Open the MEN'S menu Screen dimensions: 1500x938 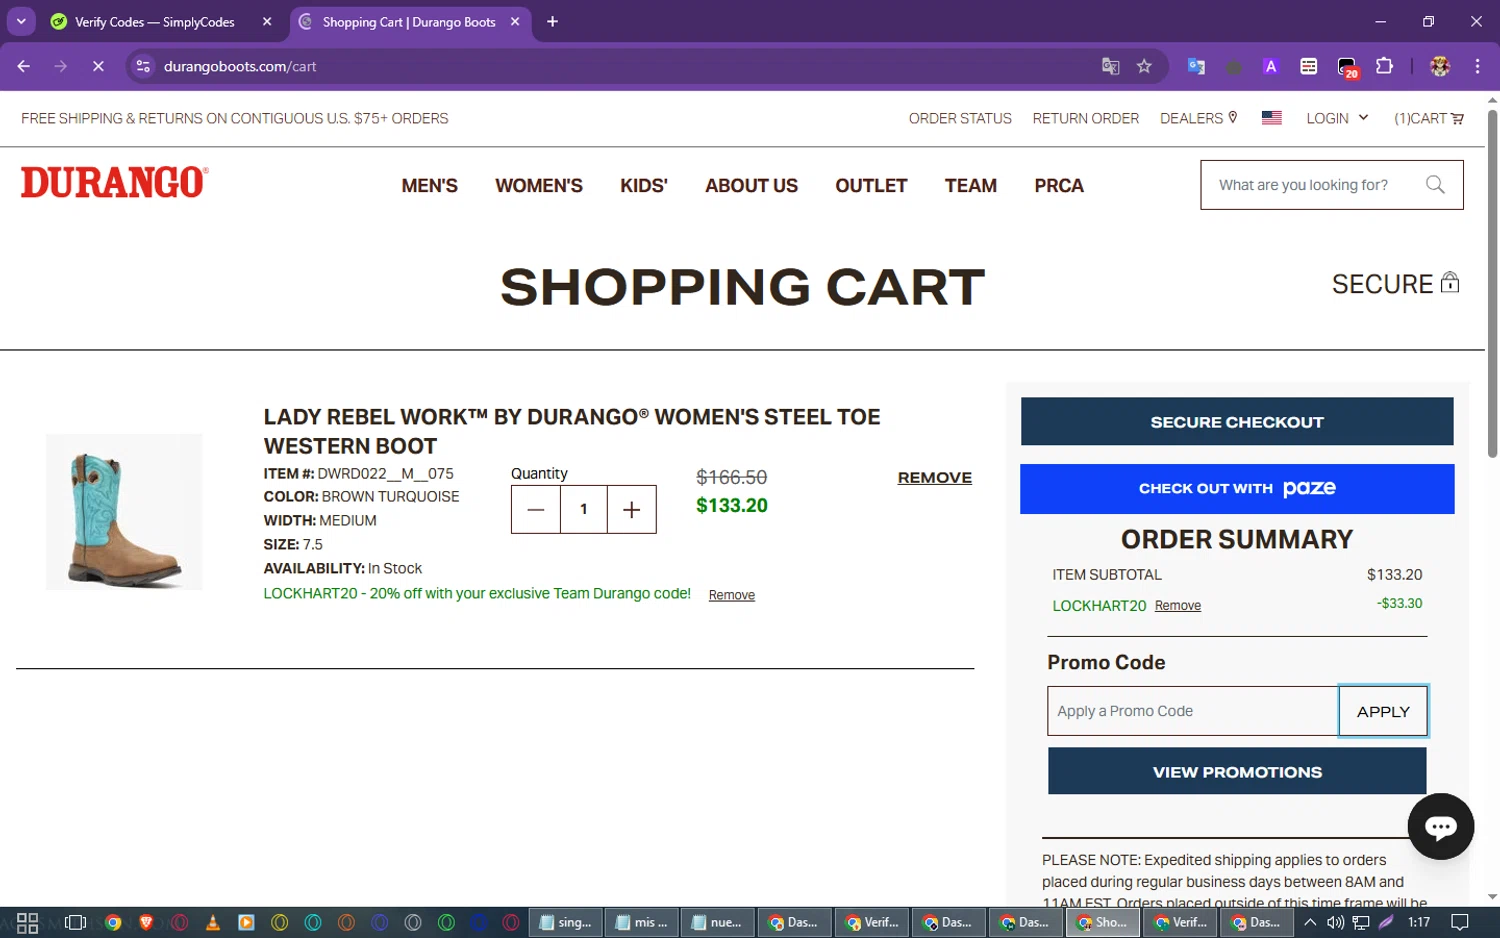(430, 186)
